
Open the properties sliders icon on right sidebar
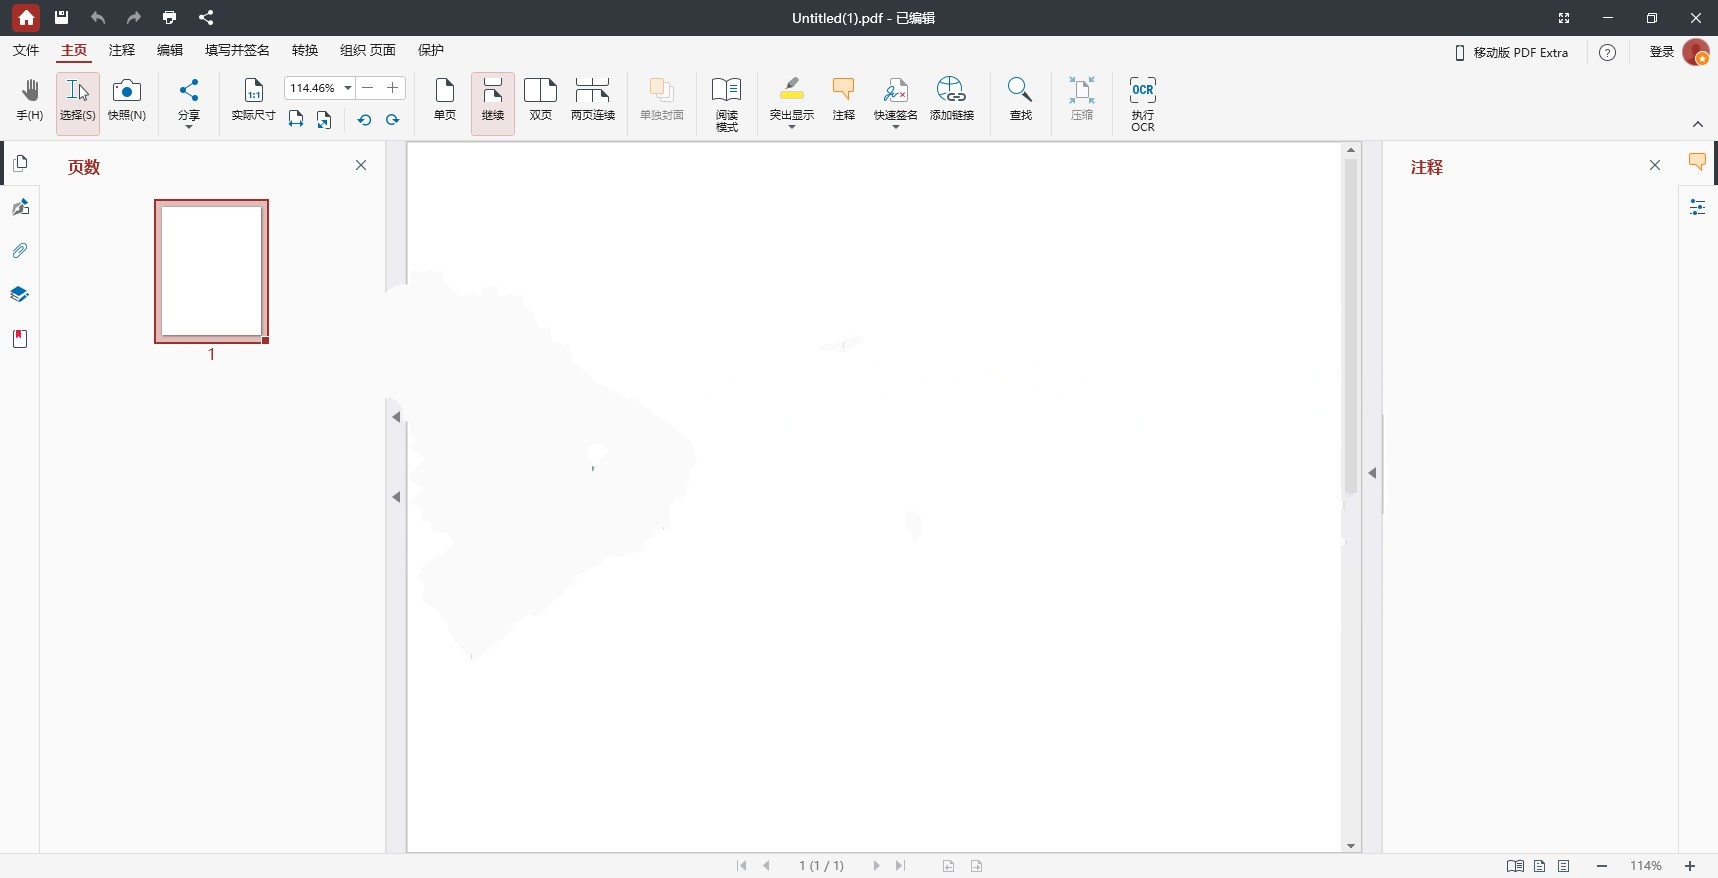point(1697,207)
